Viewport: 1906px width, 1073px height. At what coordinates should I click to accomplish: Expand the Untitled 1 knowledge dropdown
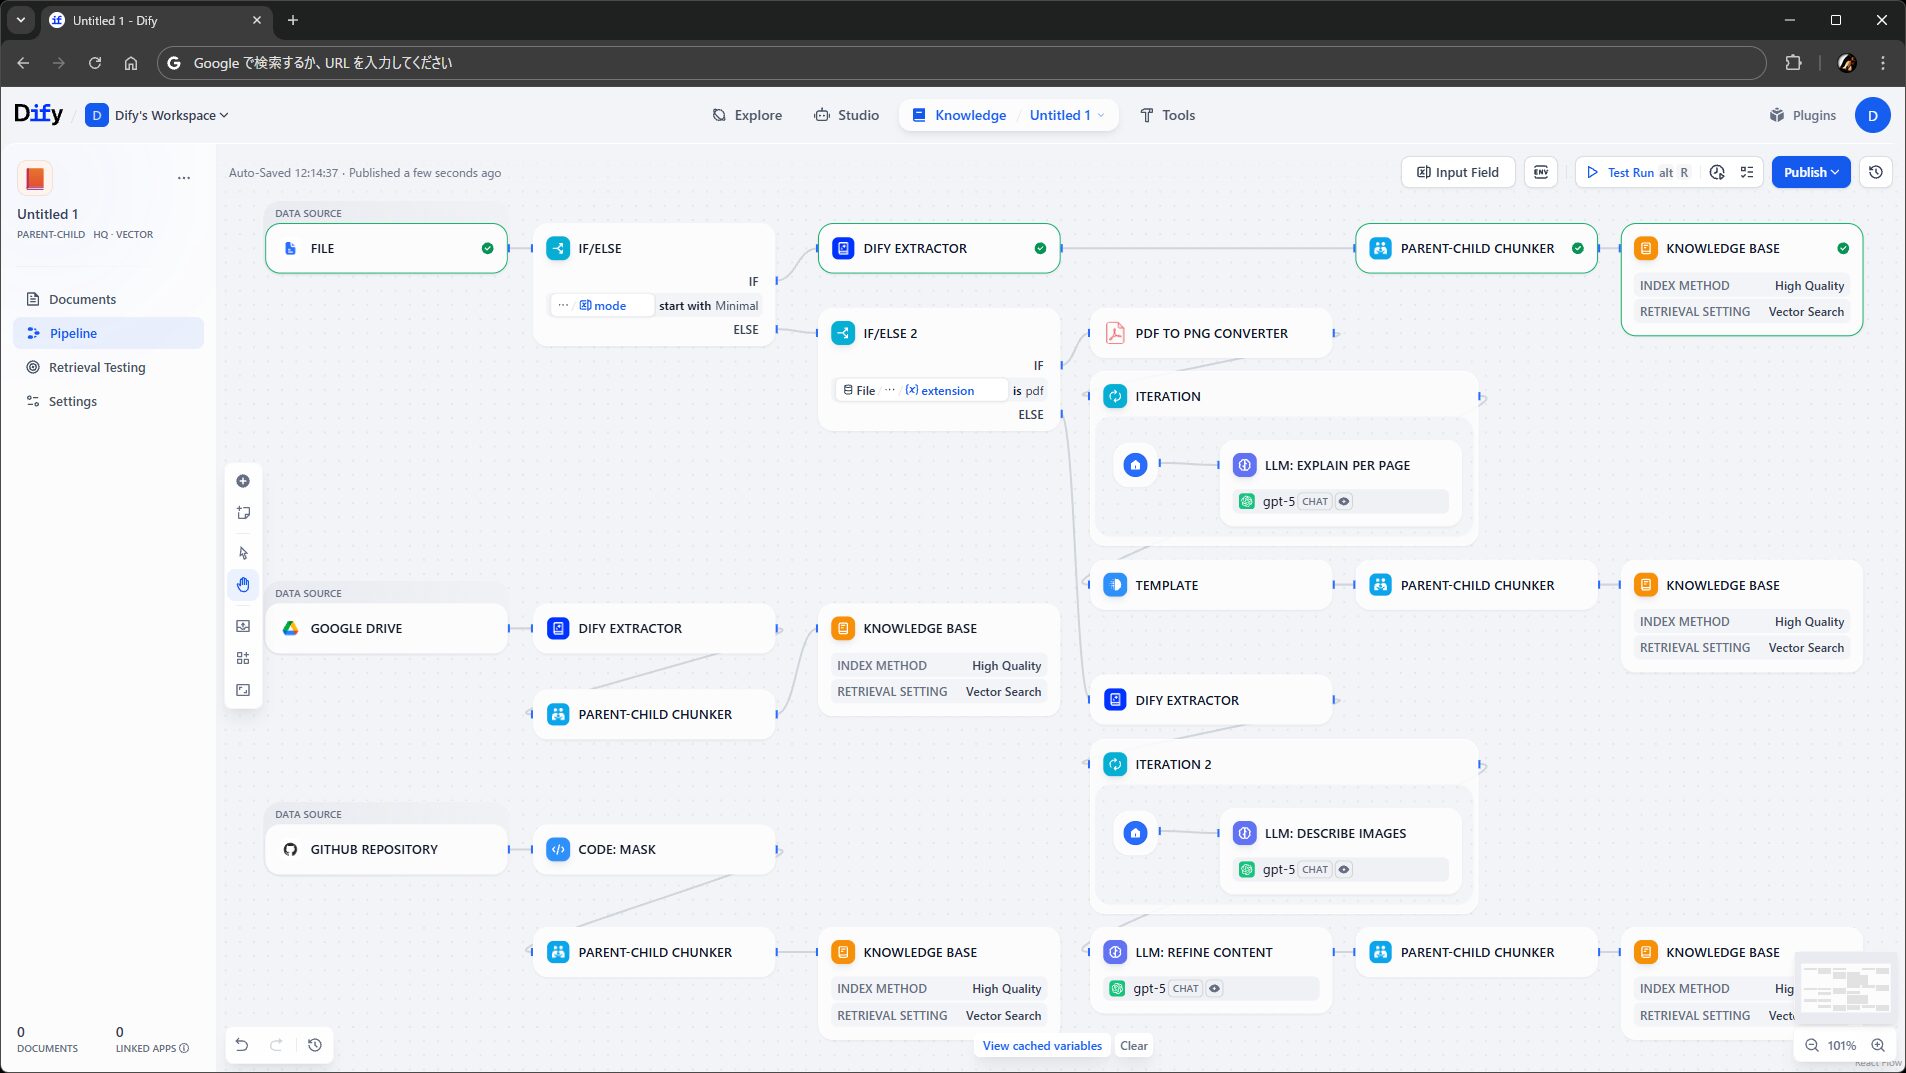(1067, 115)
